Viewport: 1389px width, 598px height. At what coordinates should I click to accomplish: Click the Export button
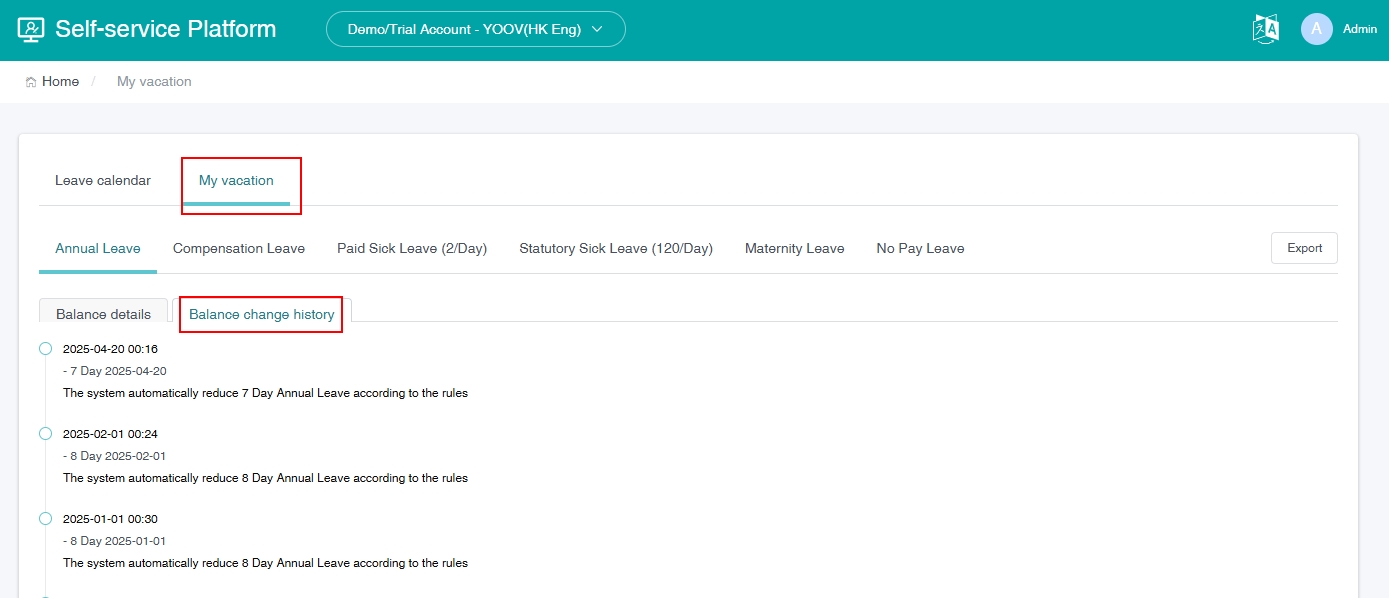pyautogui.click(x=1304, y=248)
